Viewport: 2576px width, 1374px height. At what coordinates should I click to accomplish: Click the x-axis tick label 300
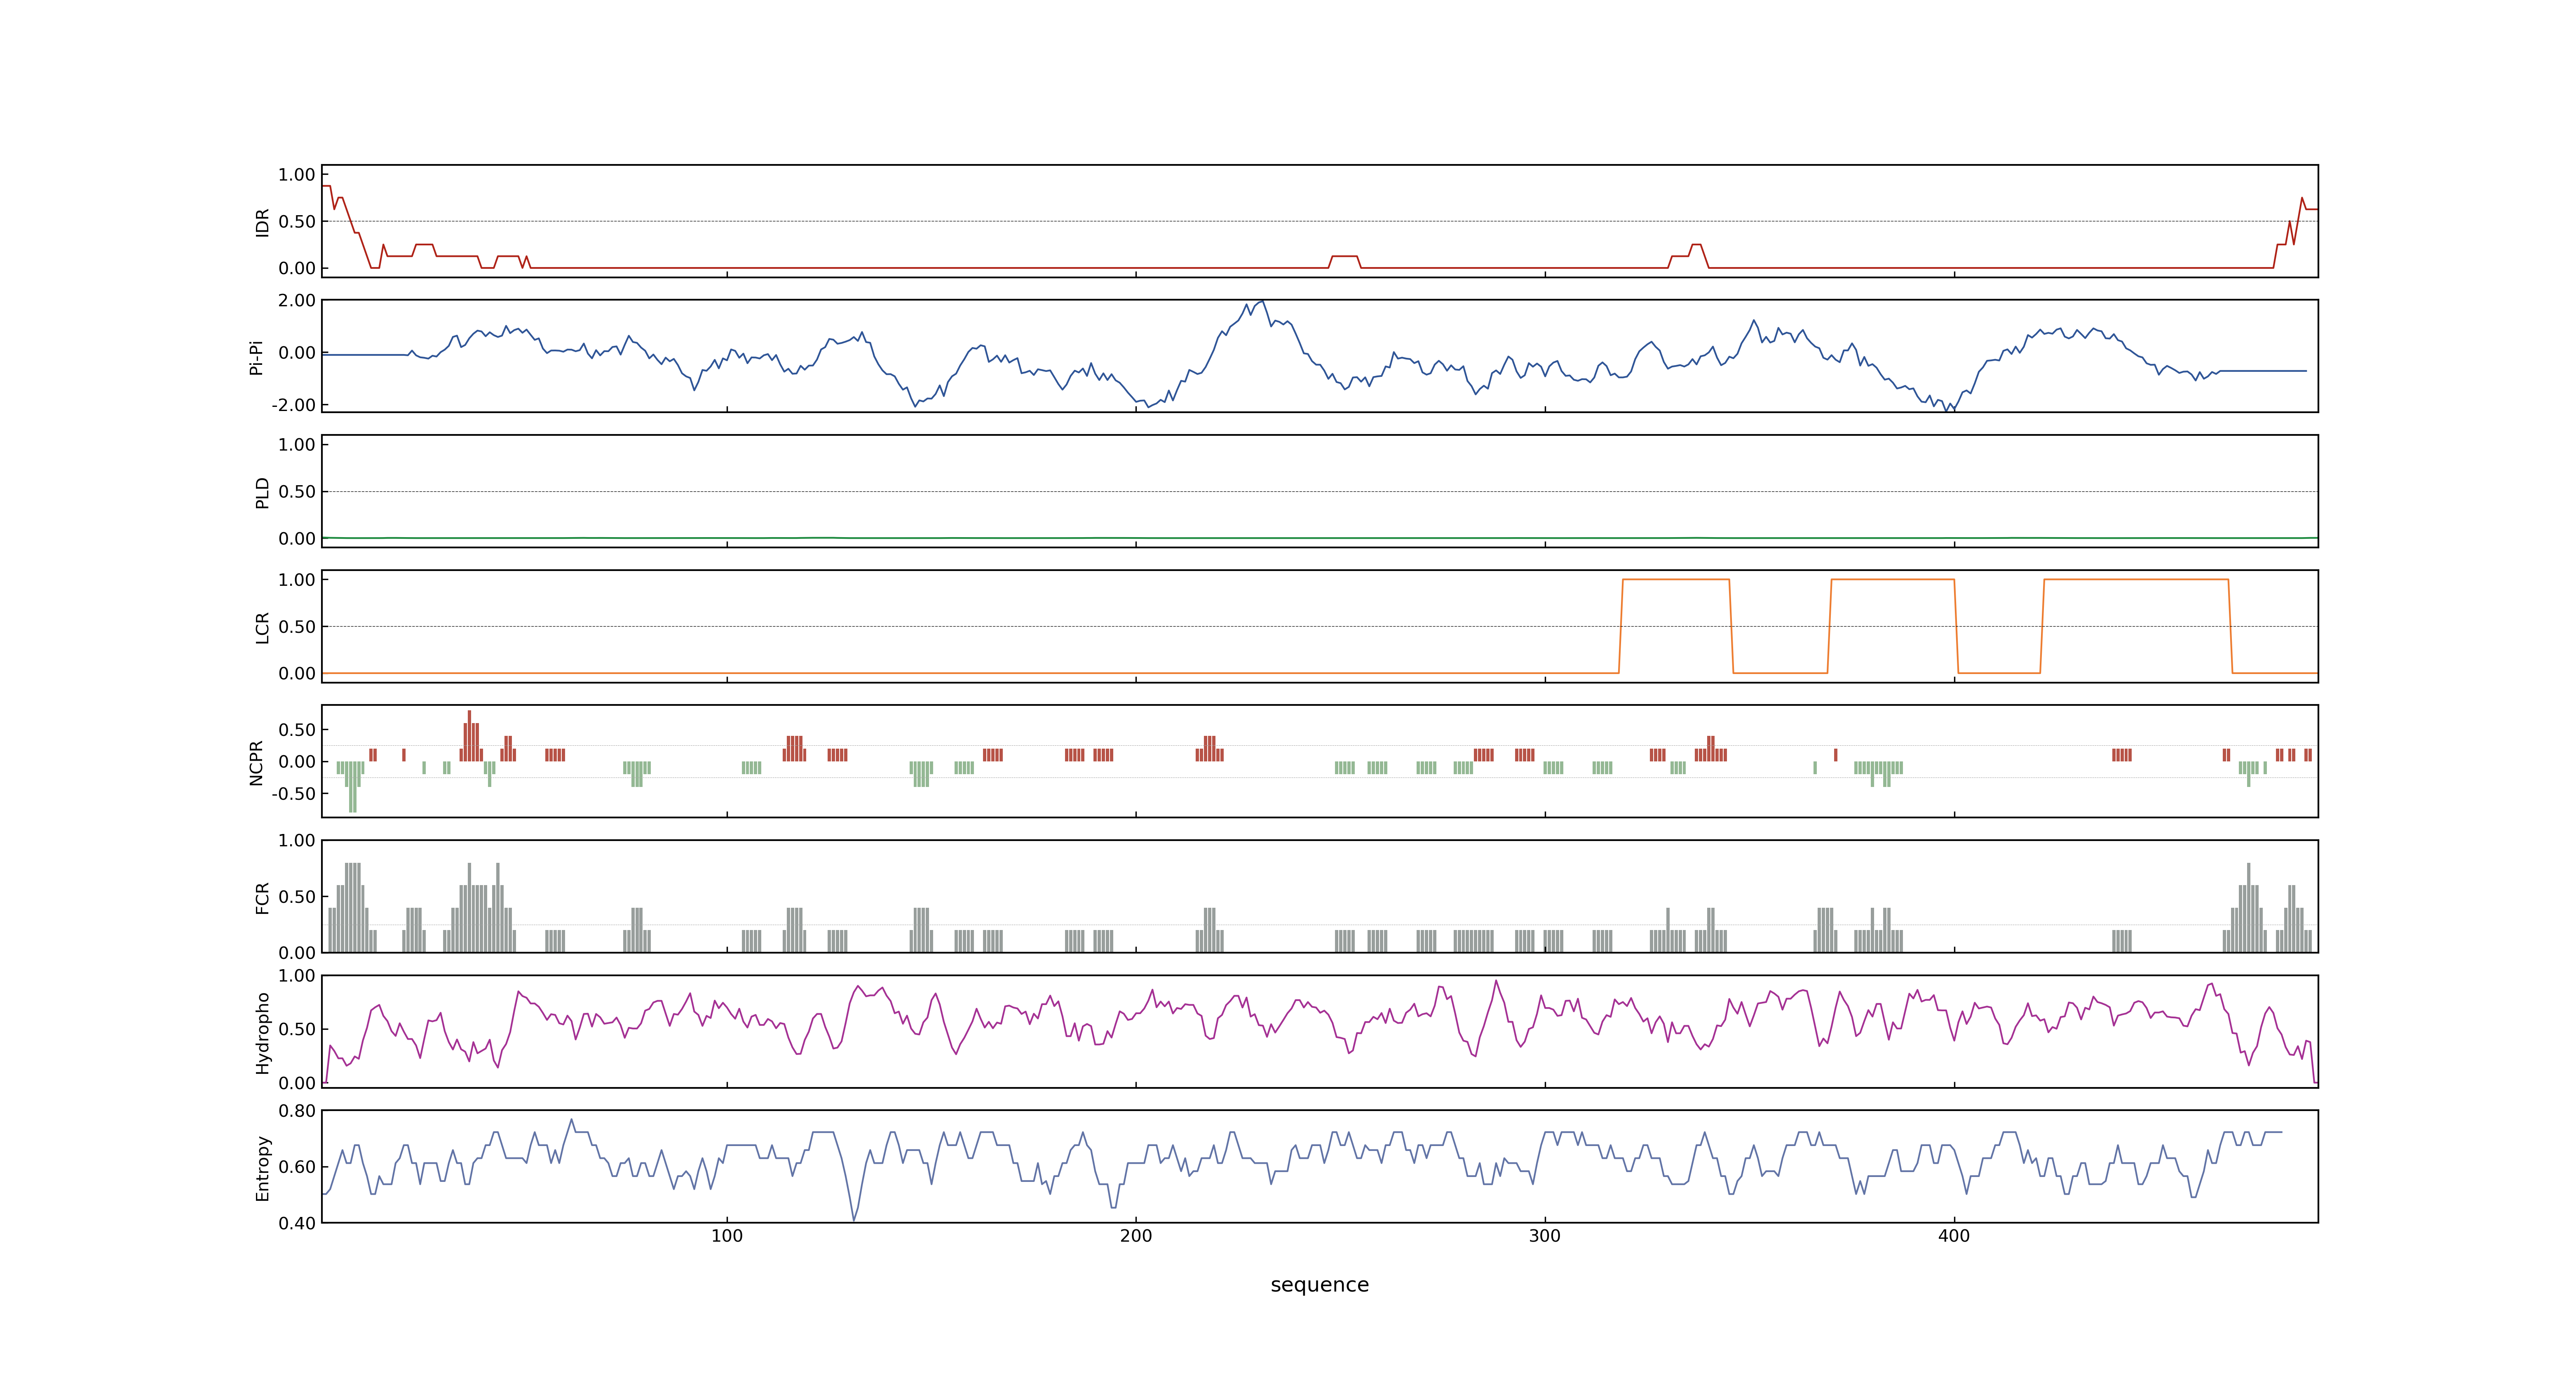tap(1545, 1236)
